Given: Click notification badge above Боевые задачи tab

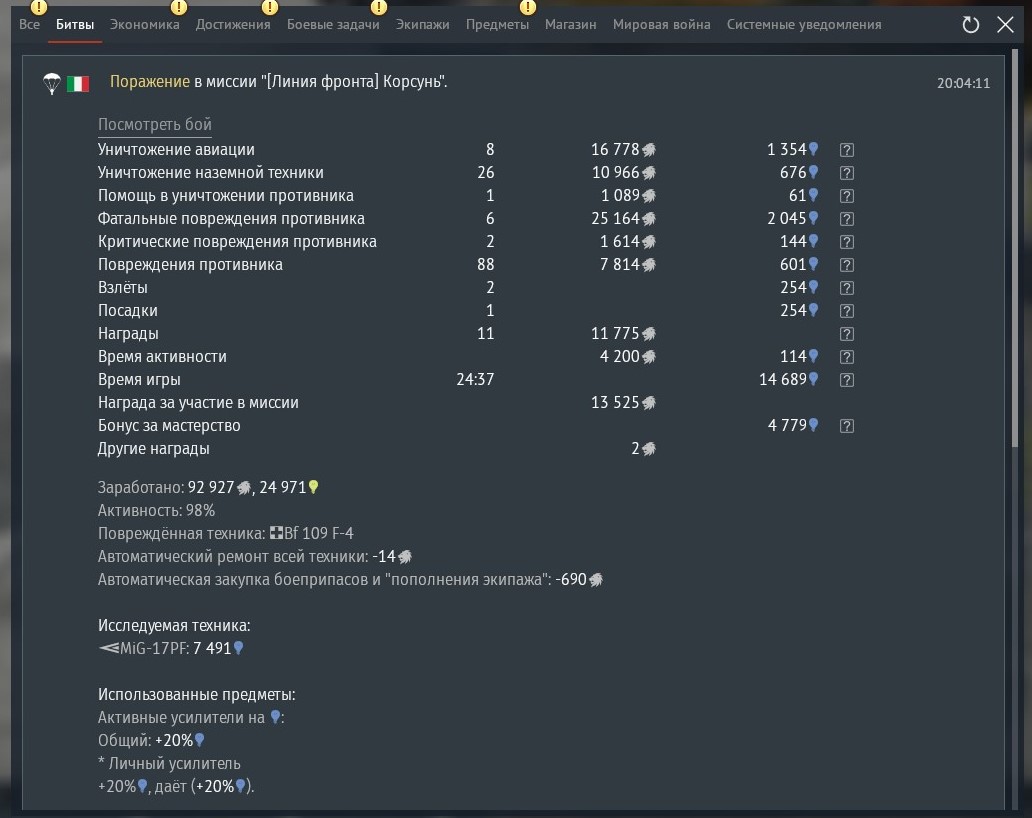Looking at the screenshot, I should pos(379,7).
